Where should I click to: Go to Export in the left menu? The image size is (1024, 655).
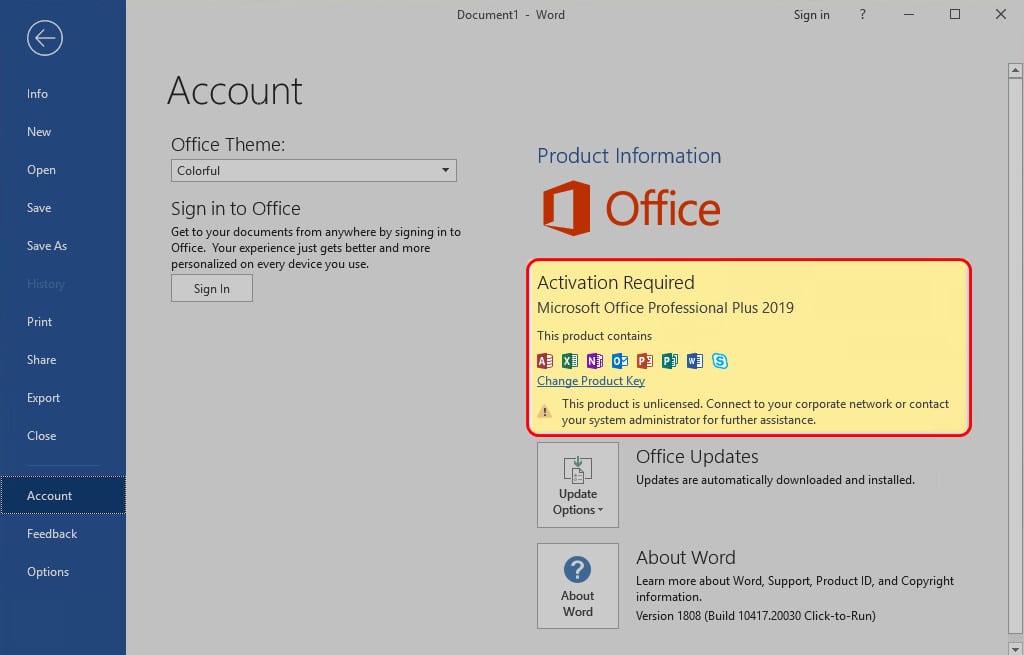coord(43,398)
